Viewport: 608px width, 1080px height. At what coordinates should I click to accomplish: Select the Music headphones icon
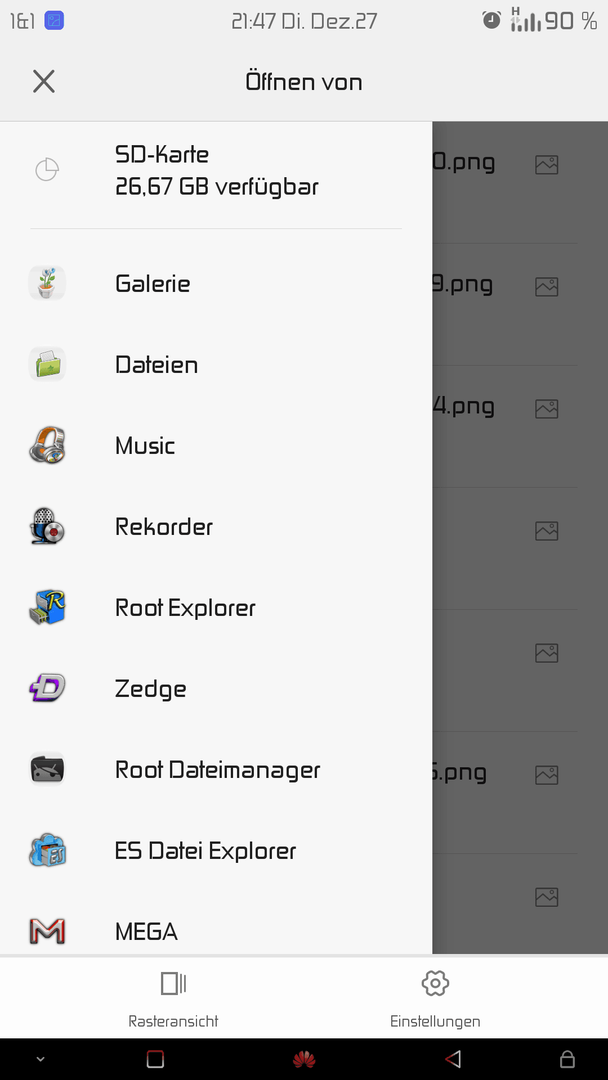(x=47, y=445)
